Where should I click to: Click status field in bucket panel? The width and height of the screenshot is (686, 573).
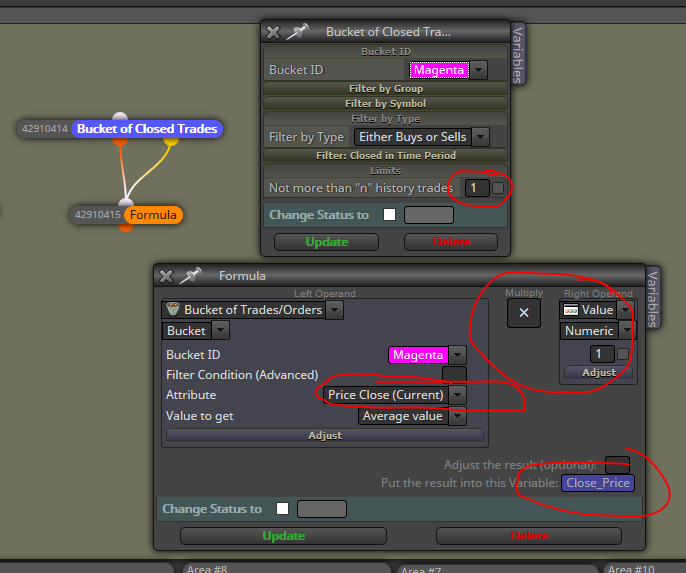coord(429,215)
